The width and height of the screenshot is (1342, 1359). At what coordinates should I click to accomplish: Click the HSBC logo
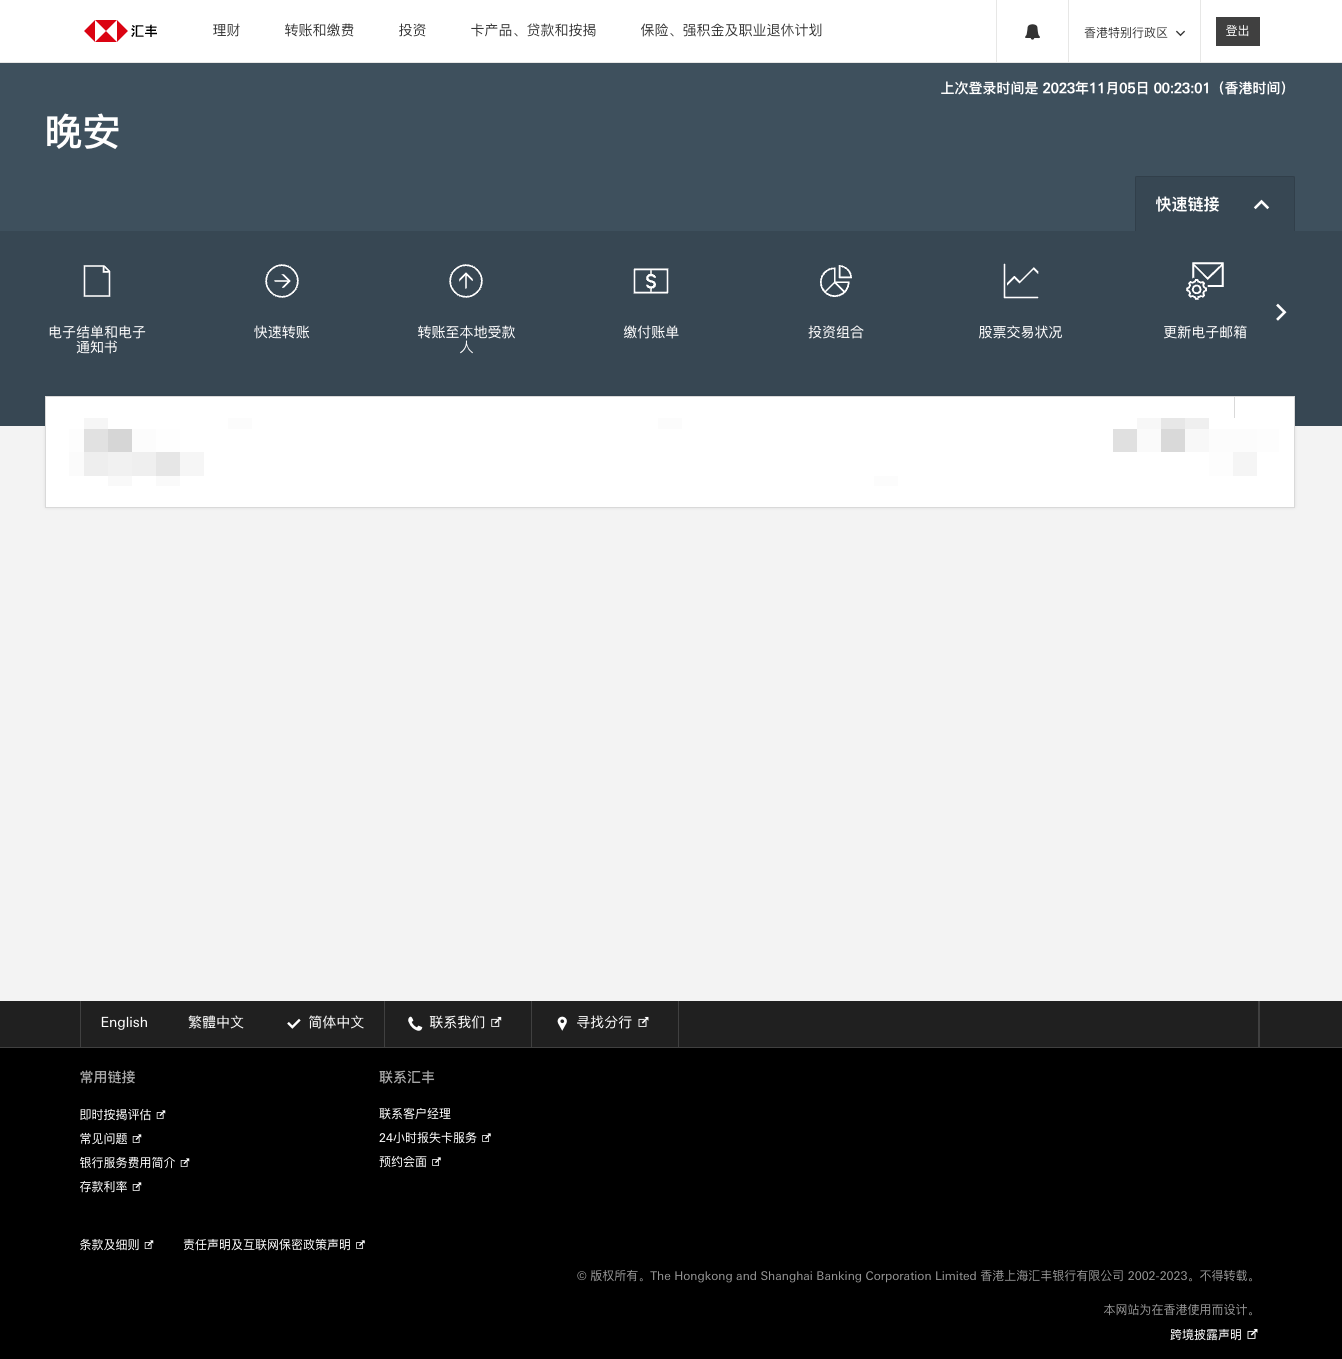tap(120, 31)
